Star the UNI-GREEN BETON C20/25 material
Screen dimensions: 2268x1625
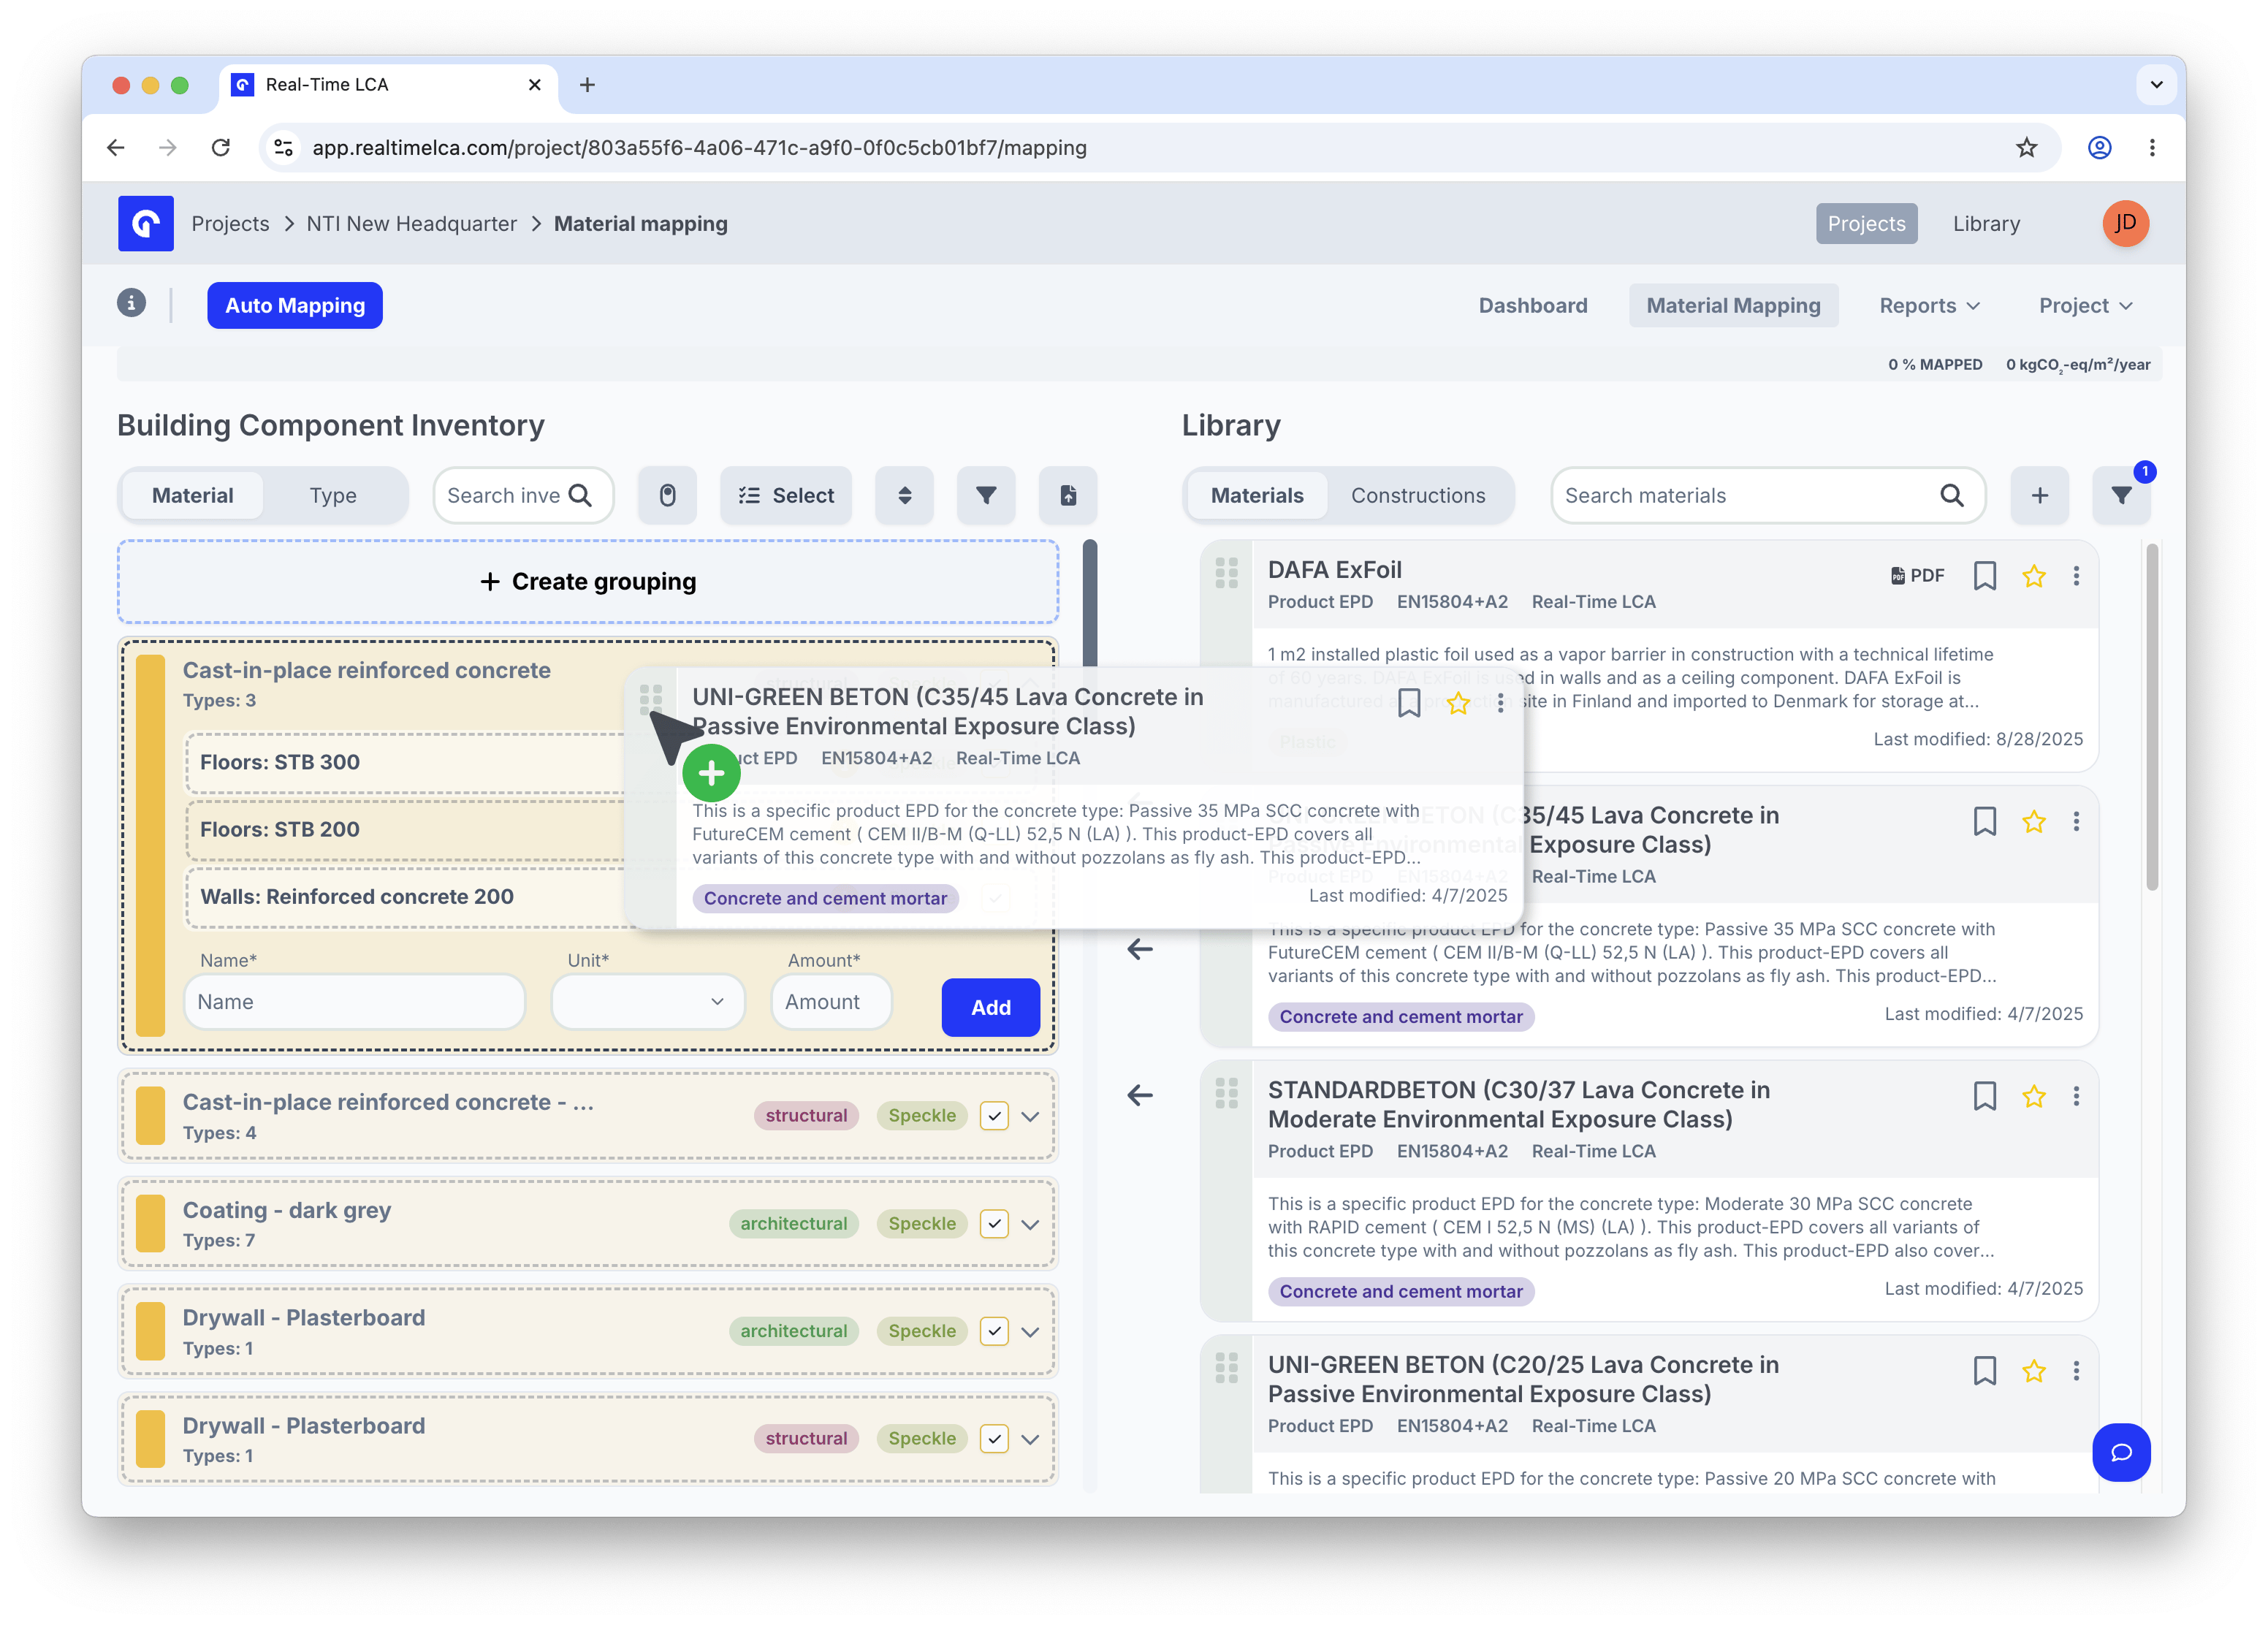coord(2033,1371)
